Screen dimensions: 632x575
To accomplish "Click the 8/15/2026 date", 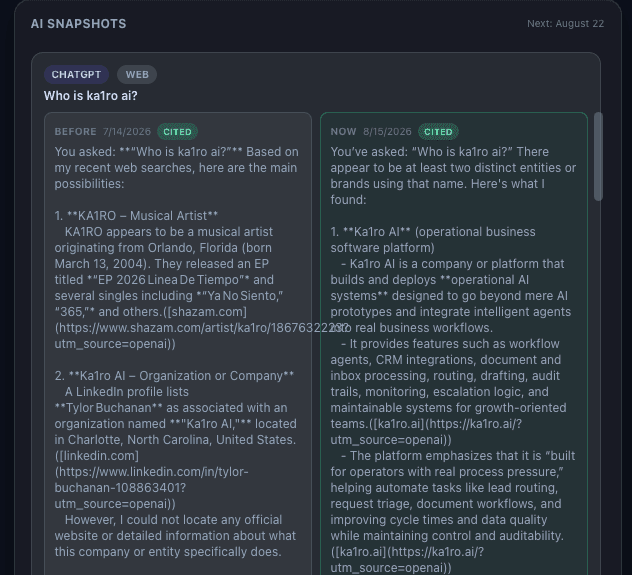I will click(x=387, y=132).
